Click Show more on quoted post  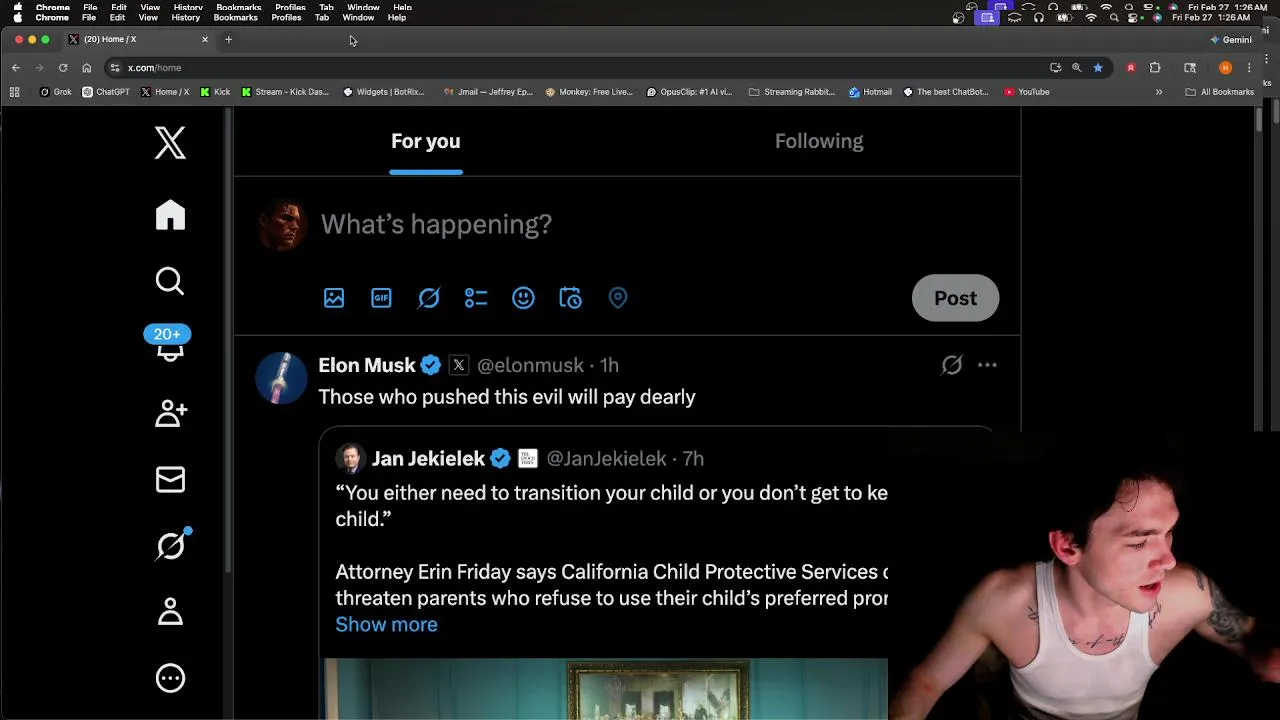click(386, 624)
